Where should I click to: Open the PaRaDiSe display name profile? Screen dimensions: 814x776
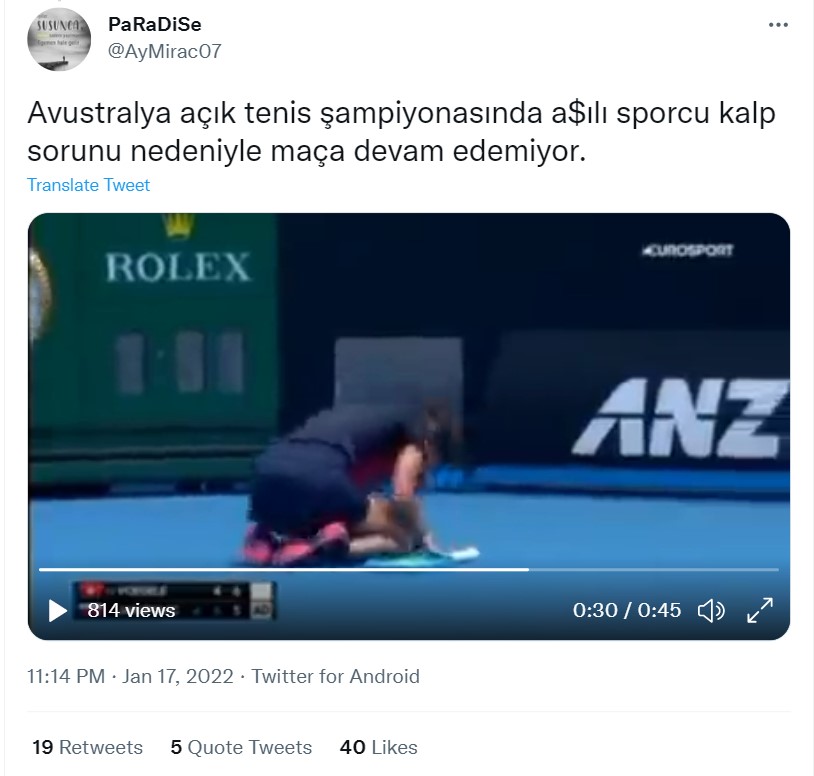pyautogui.click(x=155, y=24)
